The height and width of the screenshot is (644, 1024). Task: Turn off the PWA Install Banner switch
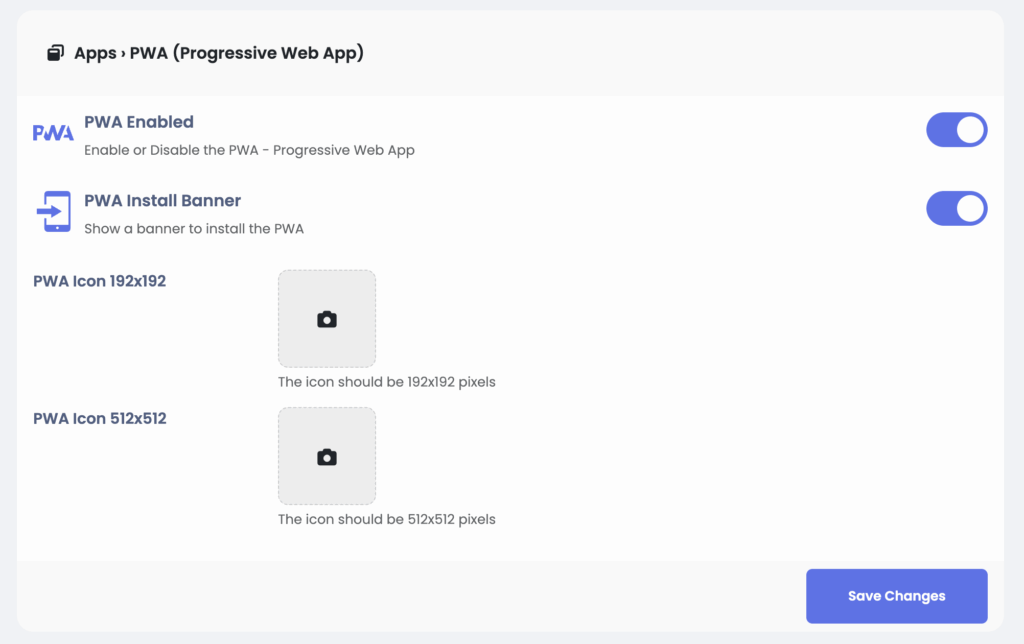click(x=956, y=209)
